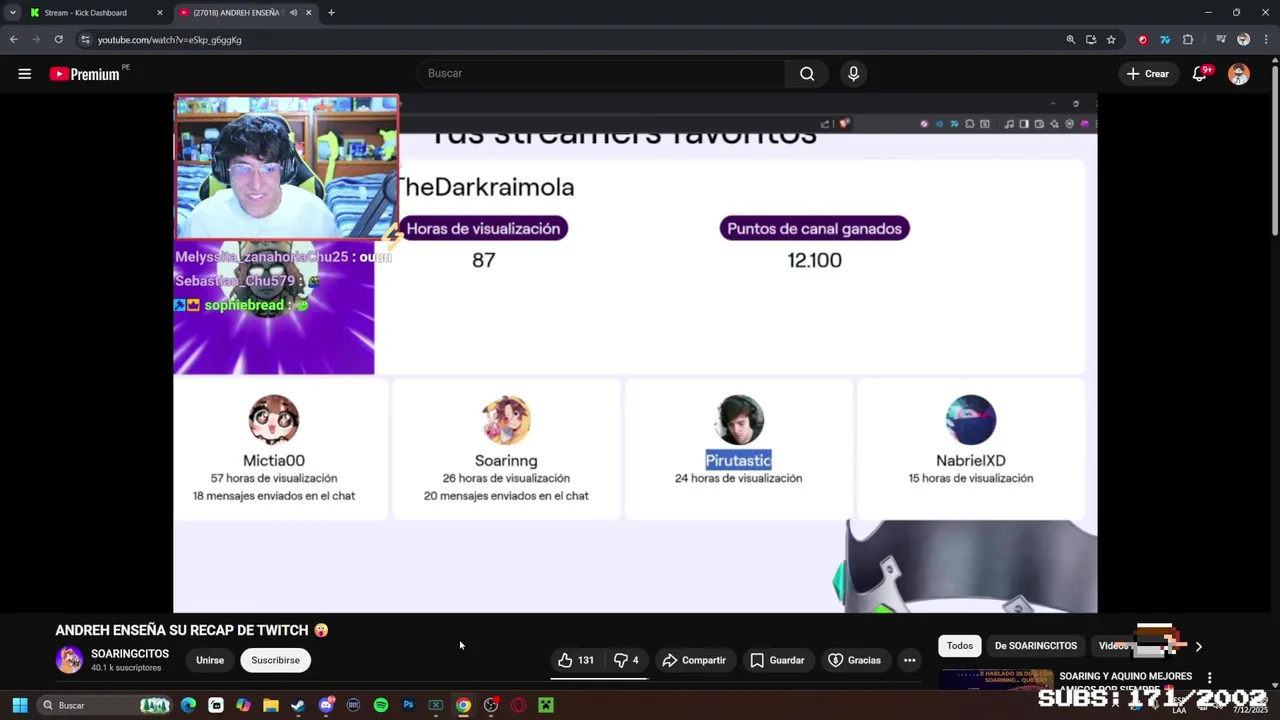Click the Gracias button
1280x720 pixels.
(855, 660)
